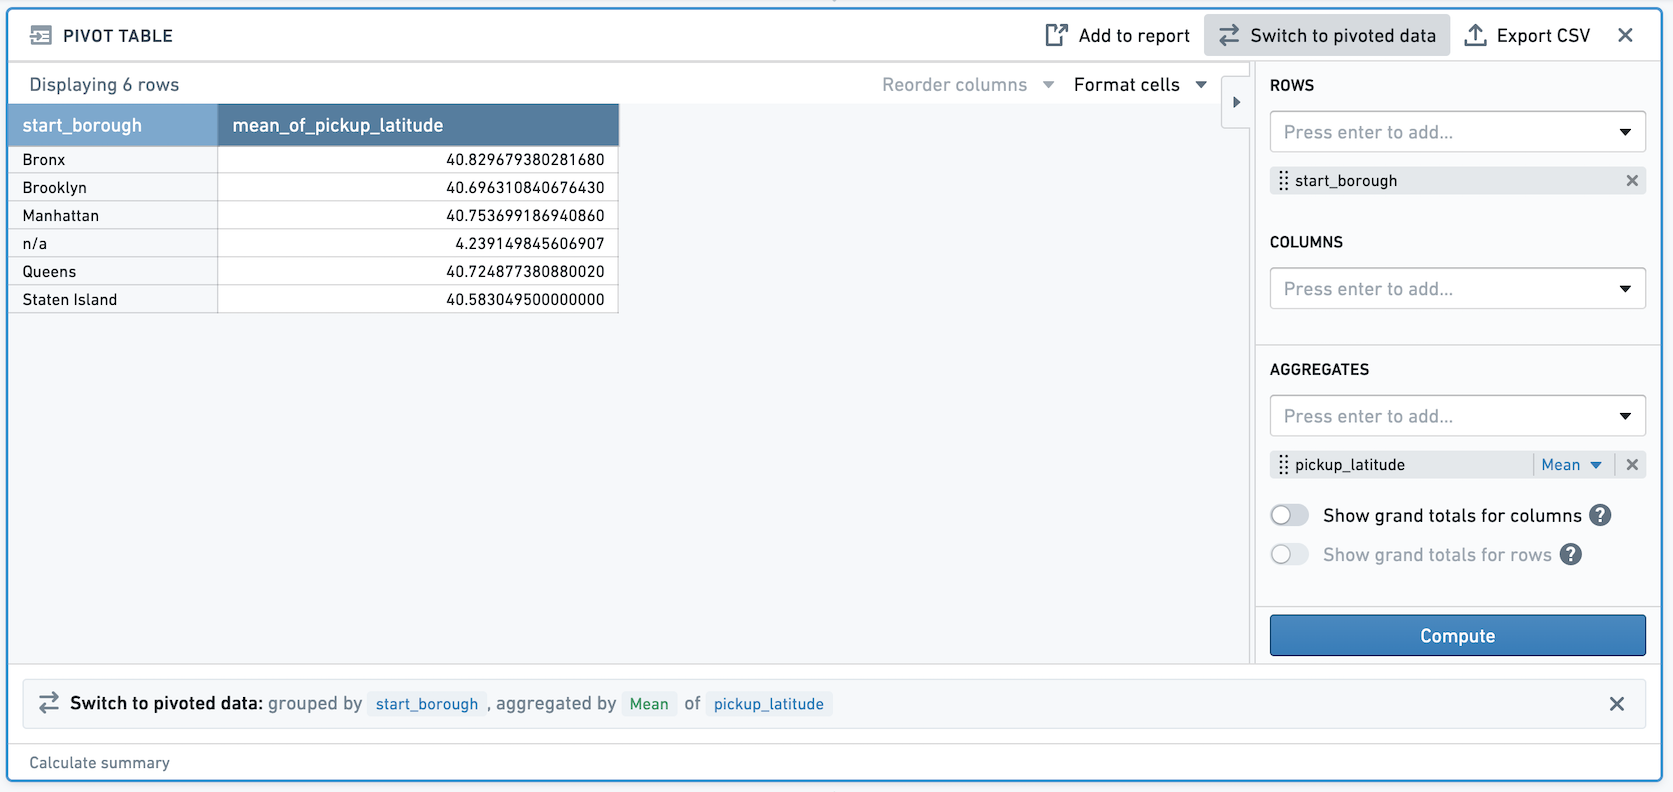This screenshot has height=792, width=1673.
Task: Click the value 4.239149845606907
Action: [530, 244]
